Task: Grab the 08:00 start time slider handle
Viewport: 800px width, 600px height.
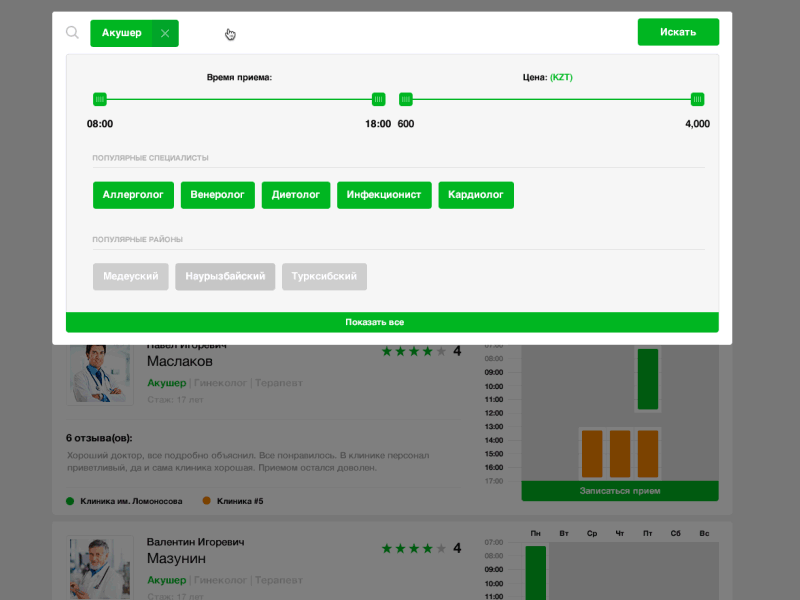Action: 100,99
